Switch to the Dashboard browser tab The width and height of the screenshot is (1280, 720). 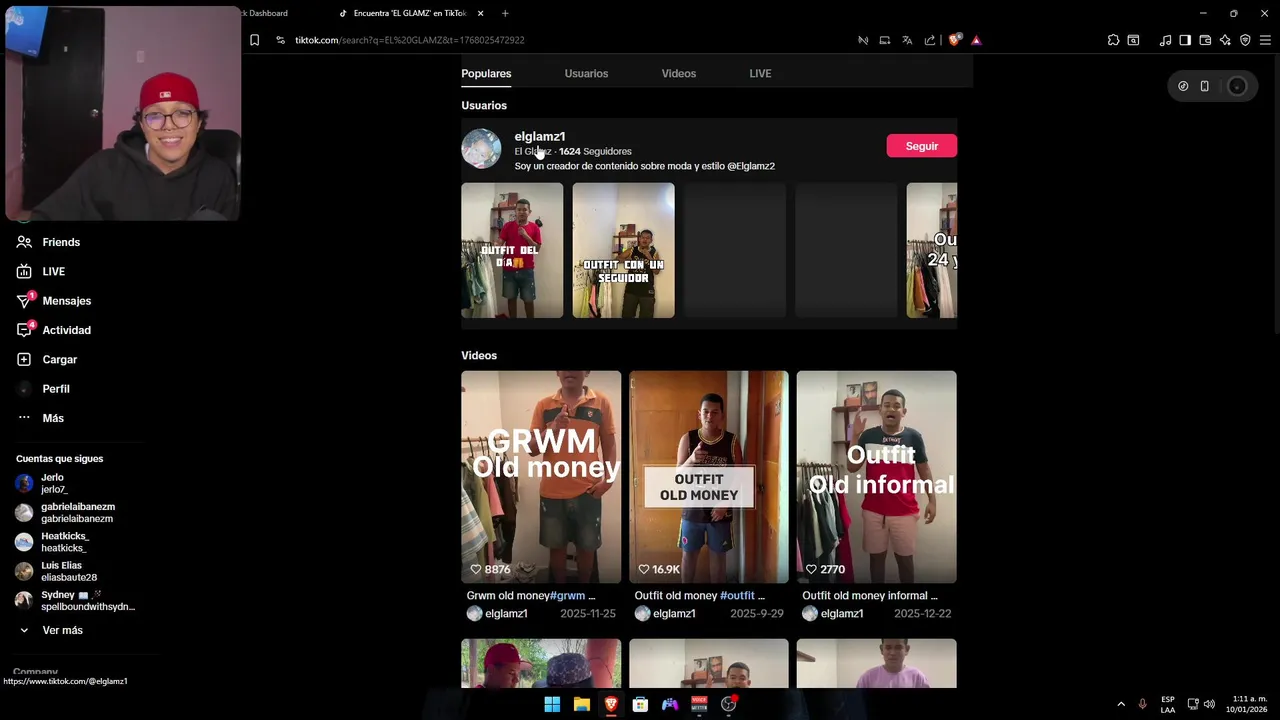click(x=267, y=13)
